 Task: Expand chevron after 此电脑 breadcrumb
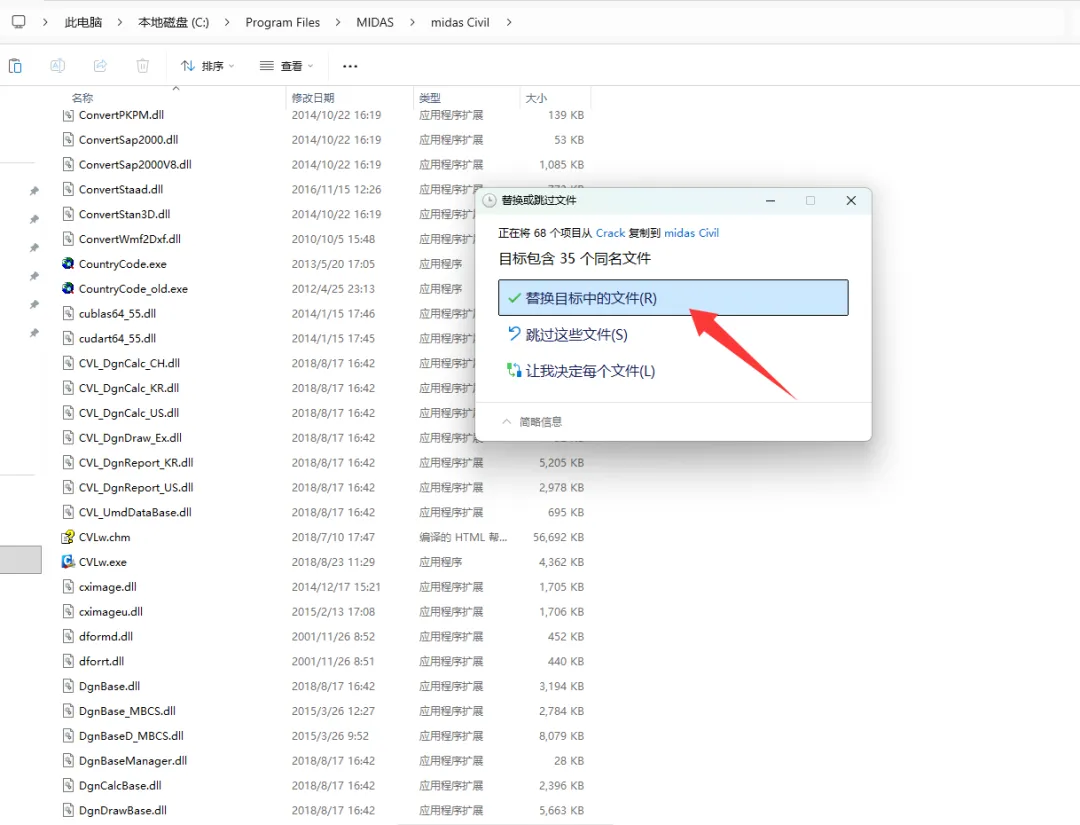[x=120, y=22]
